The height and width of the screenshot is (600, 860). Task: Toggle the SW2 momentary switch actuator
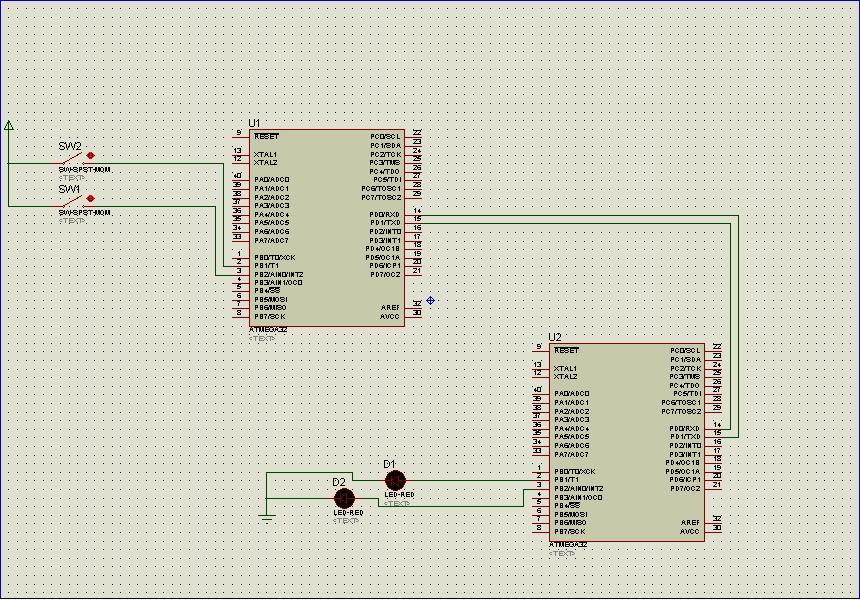pyautogui.click(x=91, y=155)
